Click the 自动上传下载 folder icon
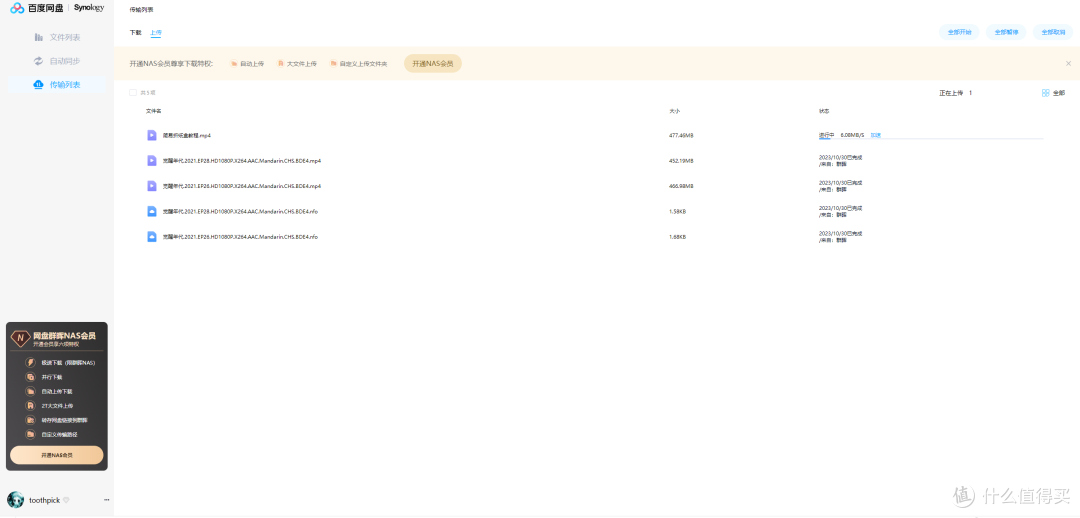Screen dimensions: 1080x518 (x=30, y=391)
